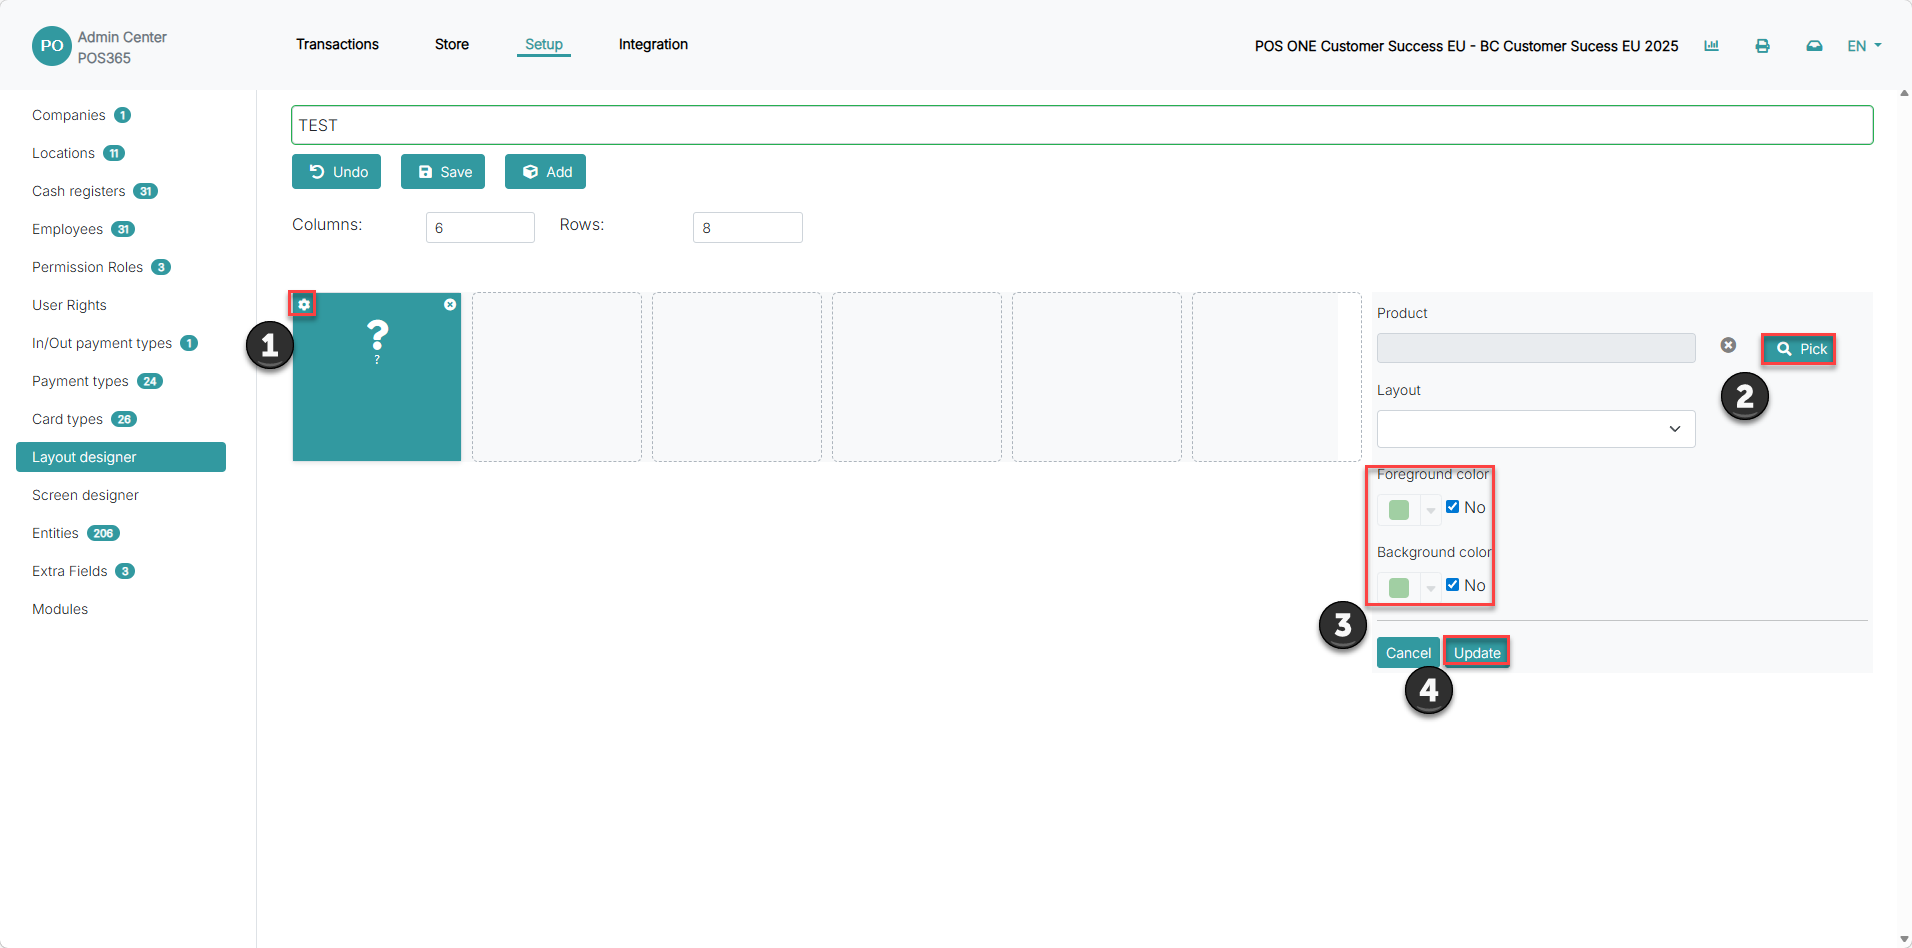The width and height of the screenshot is (1912, 948).
Task: Click the page scrollbar down arrow
Action: point(1904,940)
